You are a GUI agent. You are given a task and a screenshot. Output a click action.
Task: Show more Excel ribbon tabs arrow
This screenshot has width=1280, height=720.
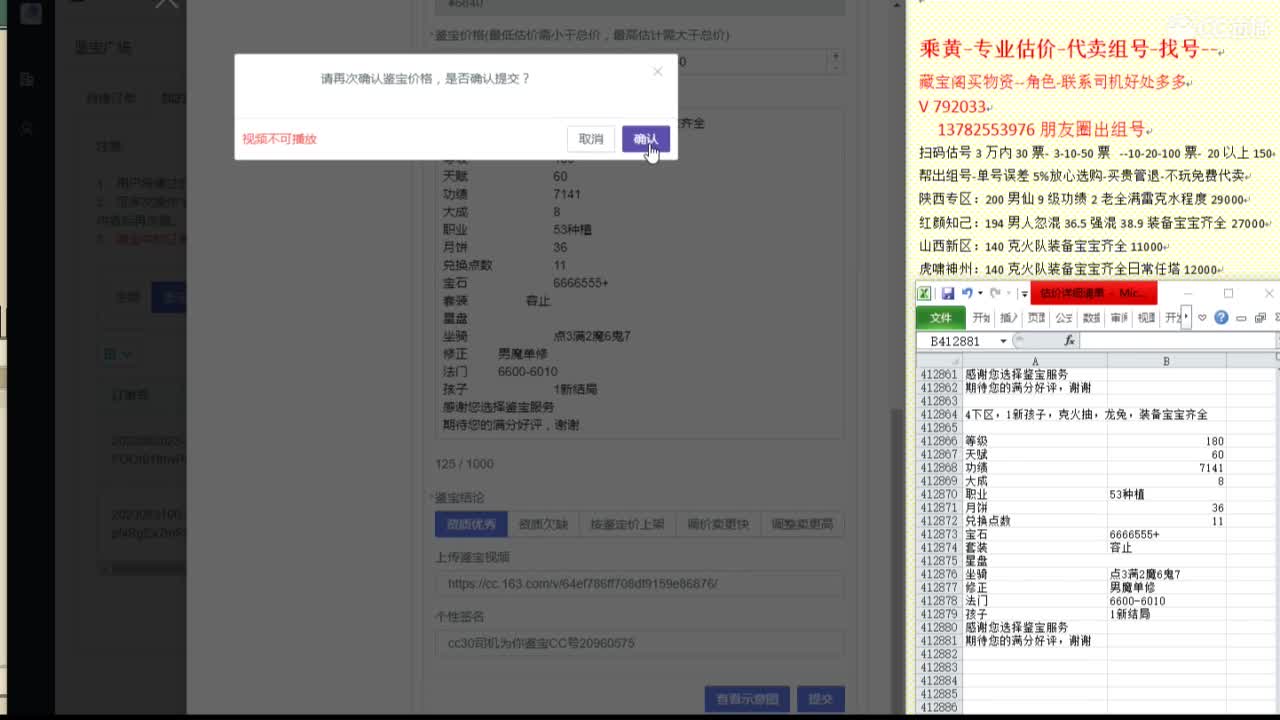tap(1187, 318)
